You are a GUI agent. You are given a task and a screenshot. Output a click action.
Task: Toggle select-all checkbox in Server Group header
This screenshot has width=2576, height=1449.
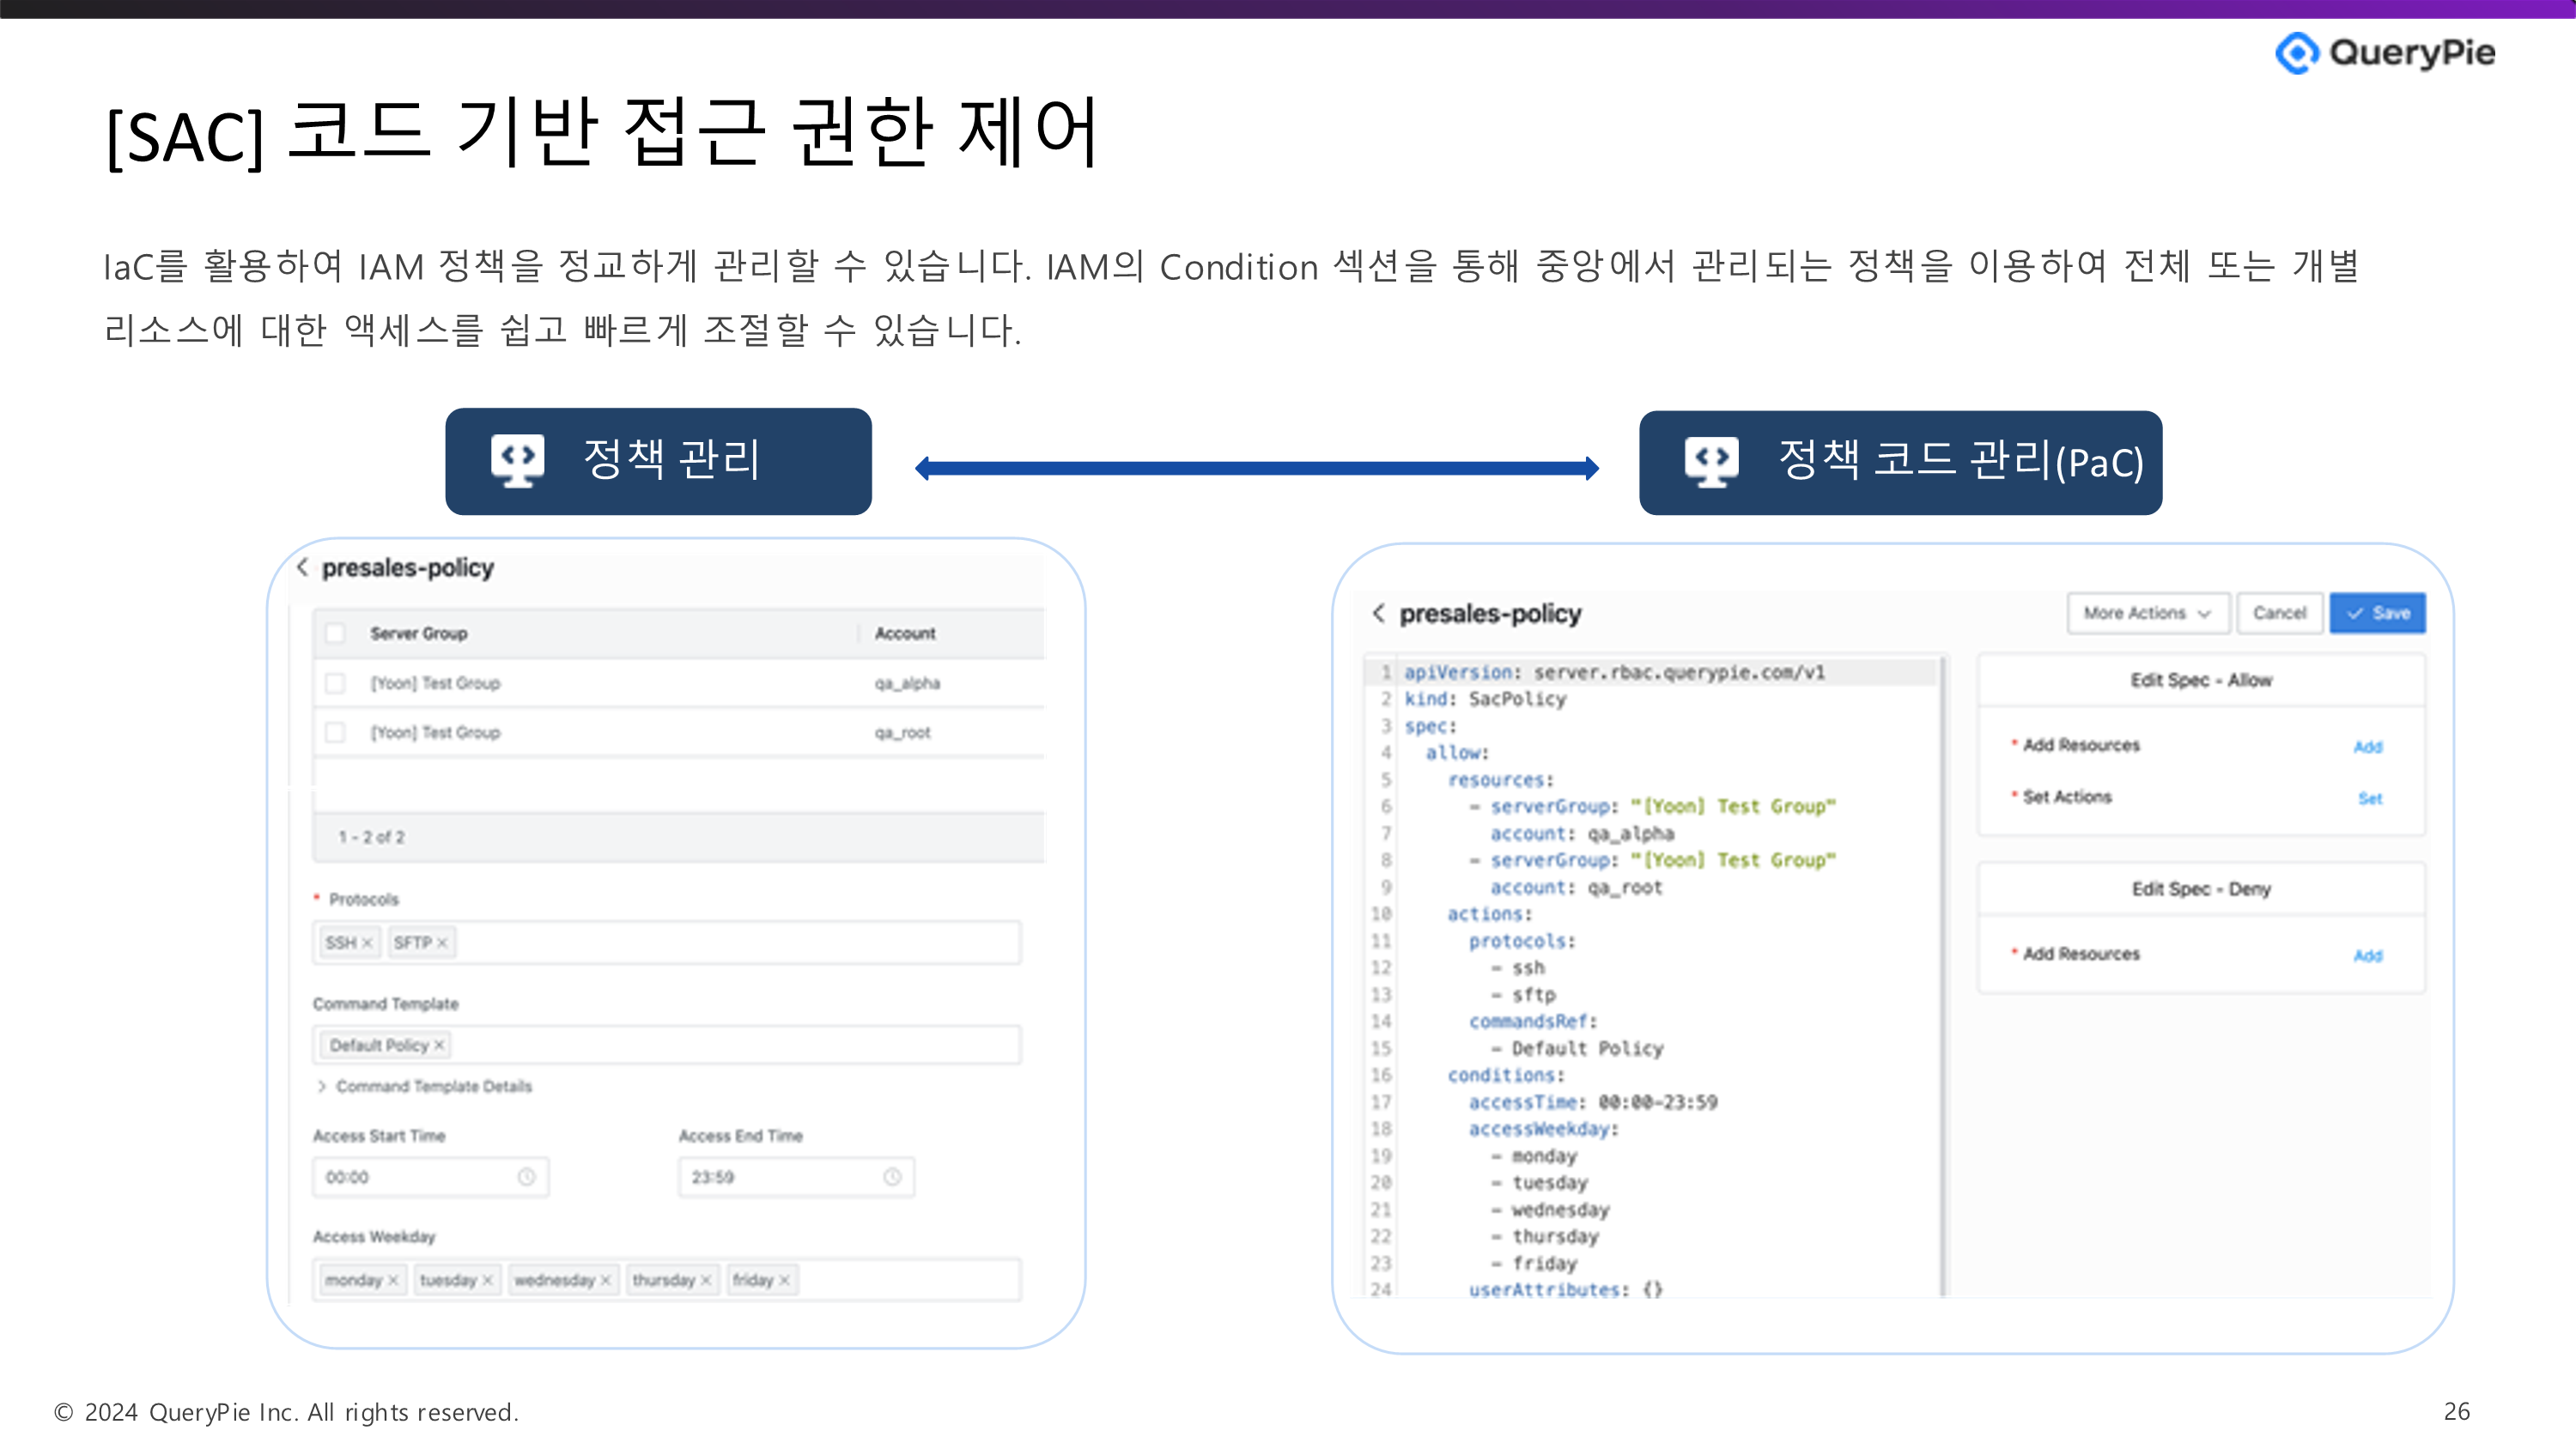tap(335, 633)
